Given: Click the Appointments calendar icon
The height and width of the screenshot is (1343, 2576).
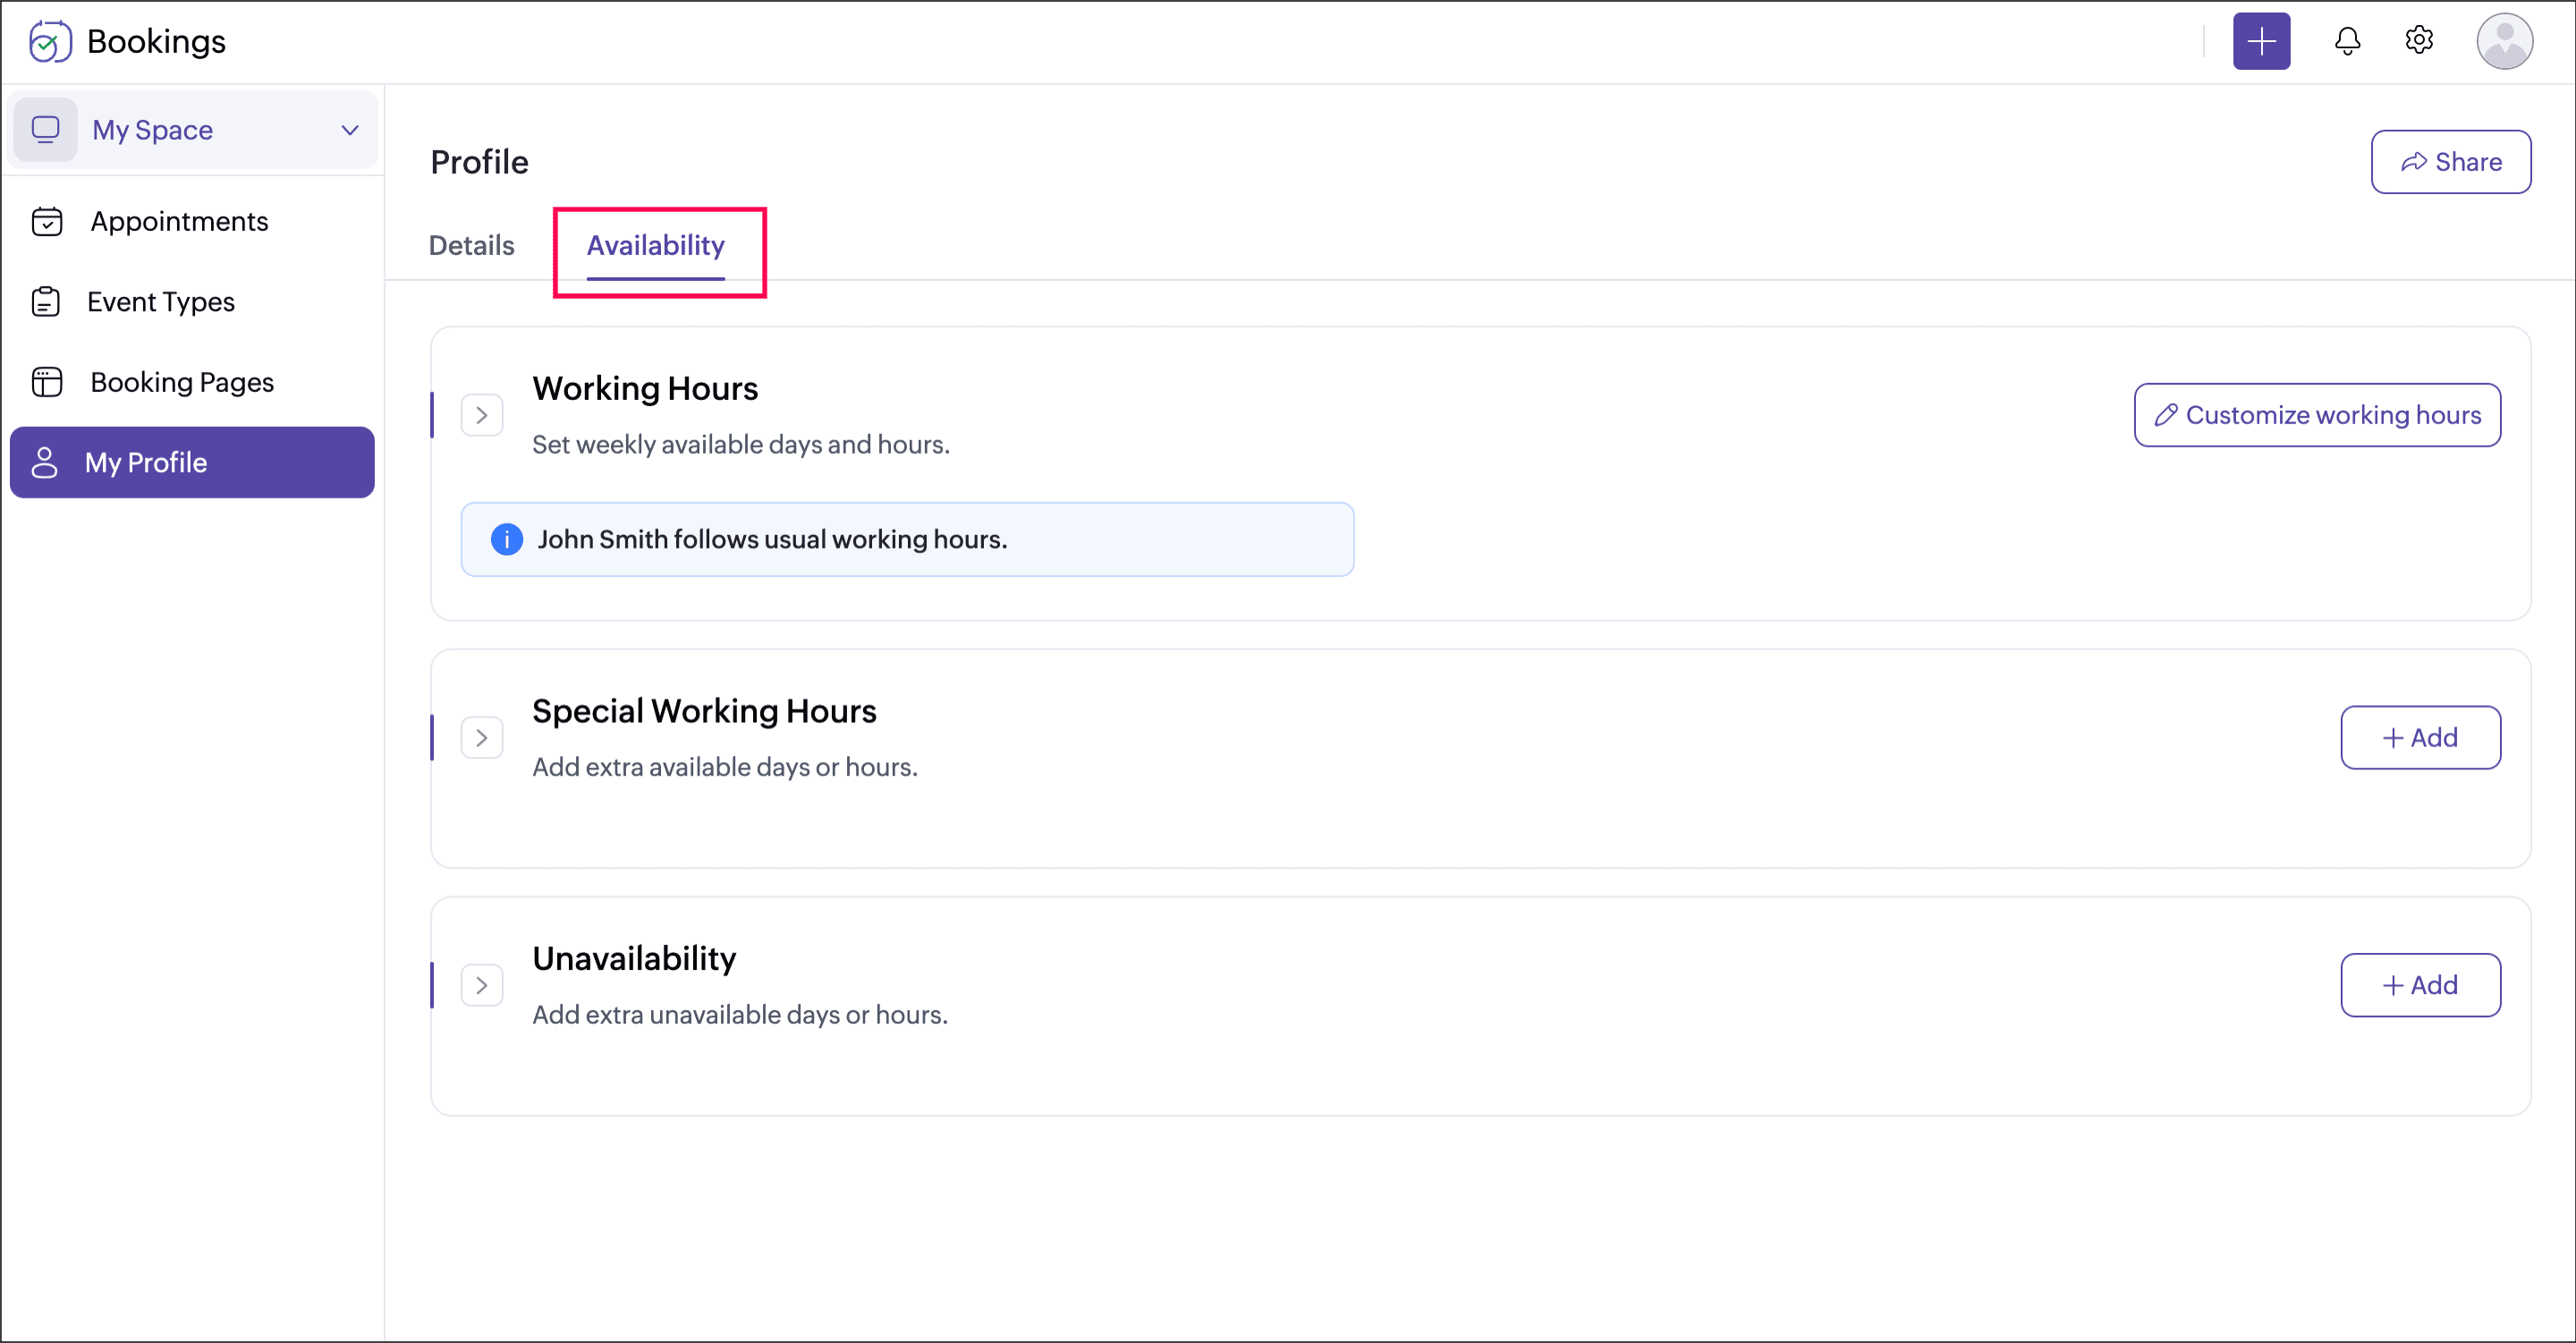Looking at the screenshot, I should pyautogui.click(x=47, y=221).
